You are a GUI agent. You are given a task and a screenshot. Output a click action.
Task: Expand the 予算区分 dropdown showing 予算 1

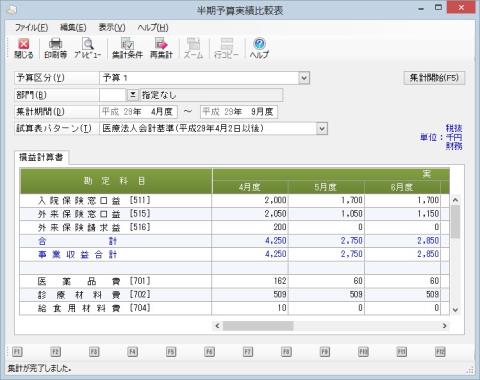click(304, 78)
